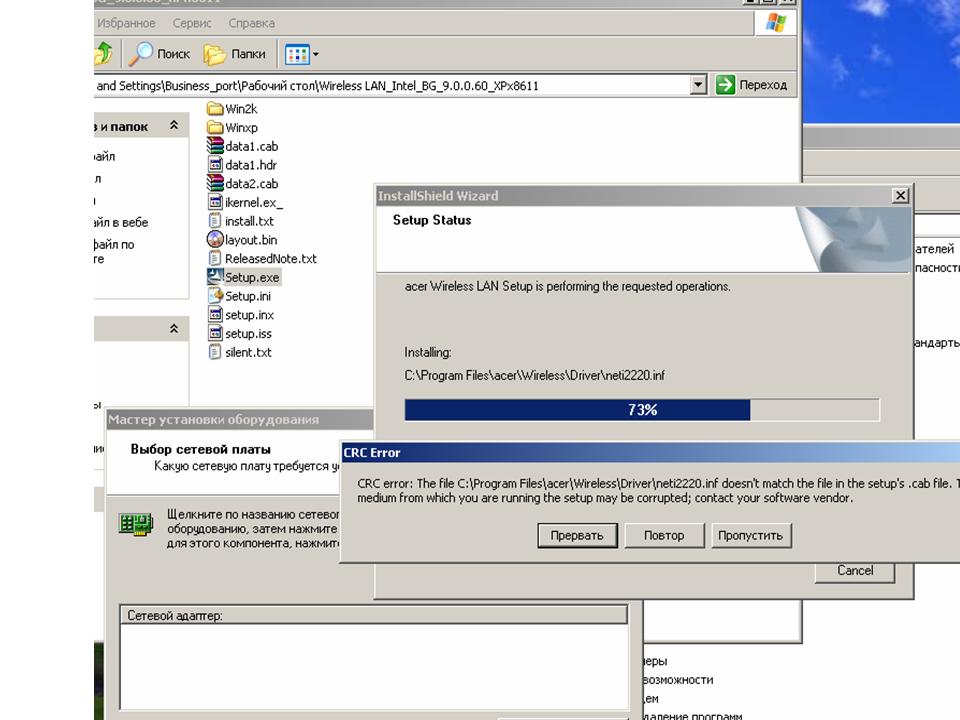The image size is (960, 720).
Task: Select the ikernel.ex_ file icon
Action: tap(215, 202)
